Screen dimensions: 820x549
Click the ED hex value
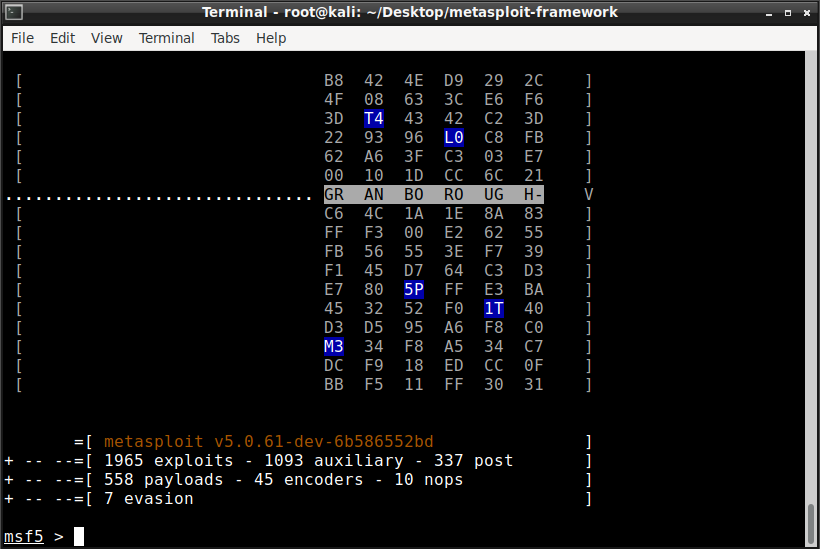click(x=454, y=365)
